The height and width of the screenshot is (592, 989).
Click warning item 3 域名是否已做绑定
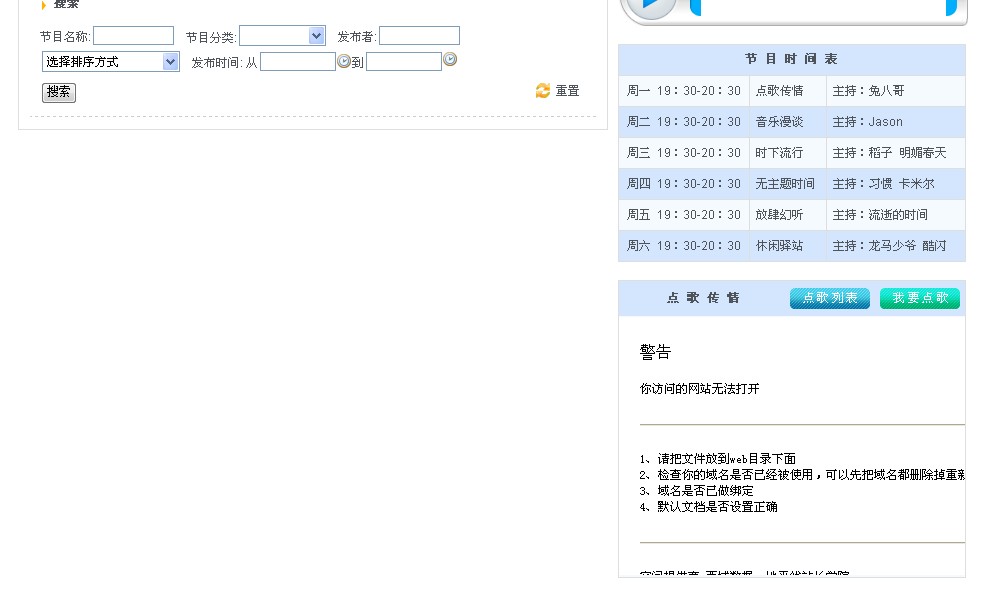click(x=696, y=490)
